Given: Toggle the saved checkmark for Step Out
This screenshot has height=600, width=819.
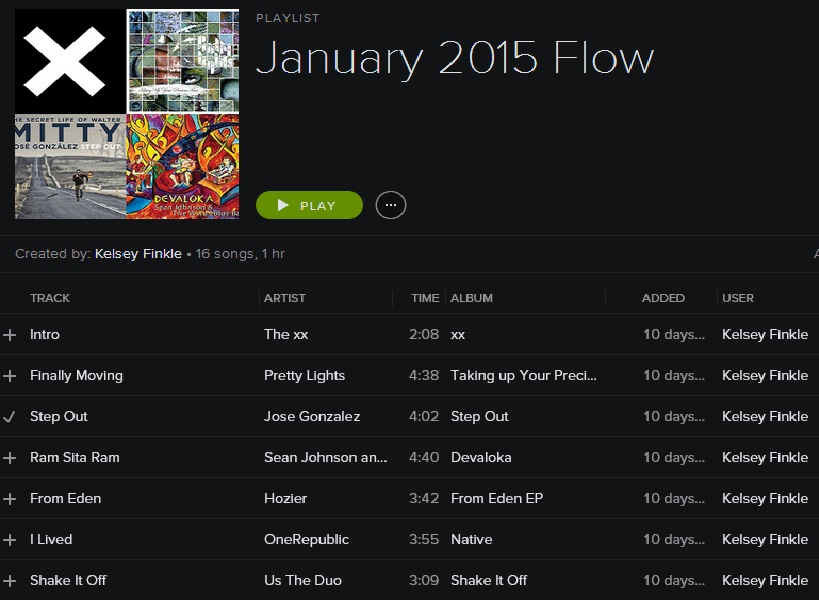Looking at the screenshot, I should point(10,417).
